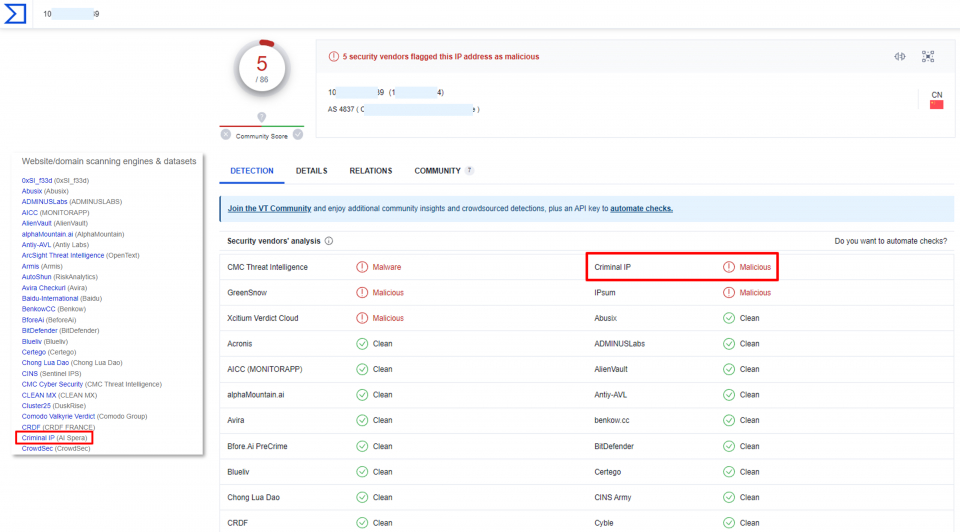Open the CrowdSec link in engines list
Screen dimensions: 960x532
coord(37,449)
